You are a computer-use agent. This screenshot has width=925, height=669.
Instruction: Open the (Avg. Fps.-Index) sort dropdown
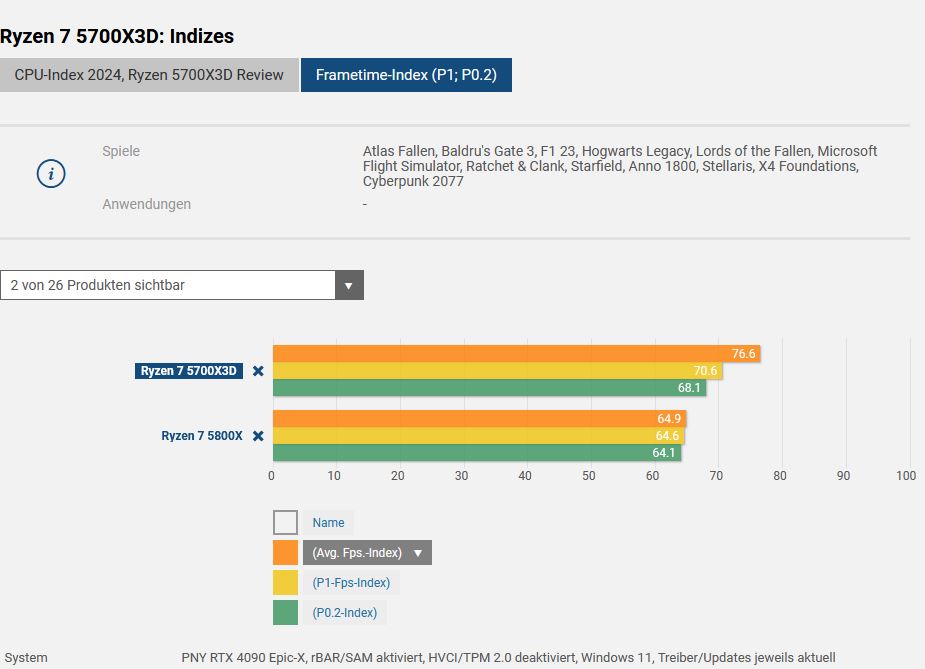367,553
